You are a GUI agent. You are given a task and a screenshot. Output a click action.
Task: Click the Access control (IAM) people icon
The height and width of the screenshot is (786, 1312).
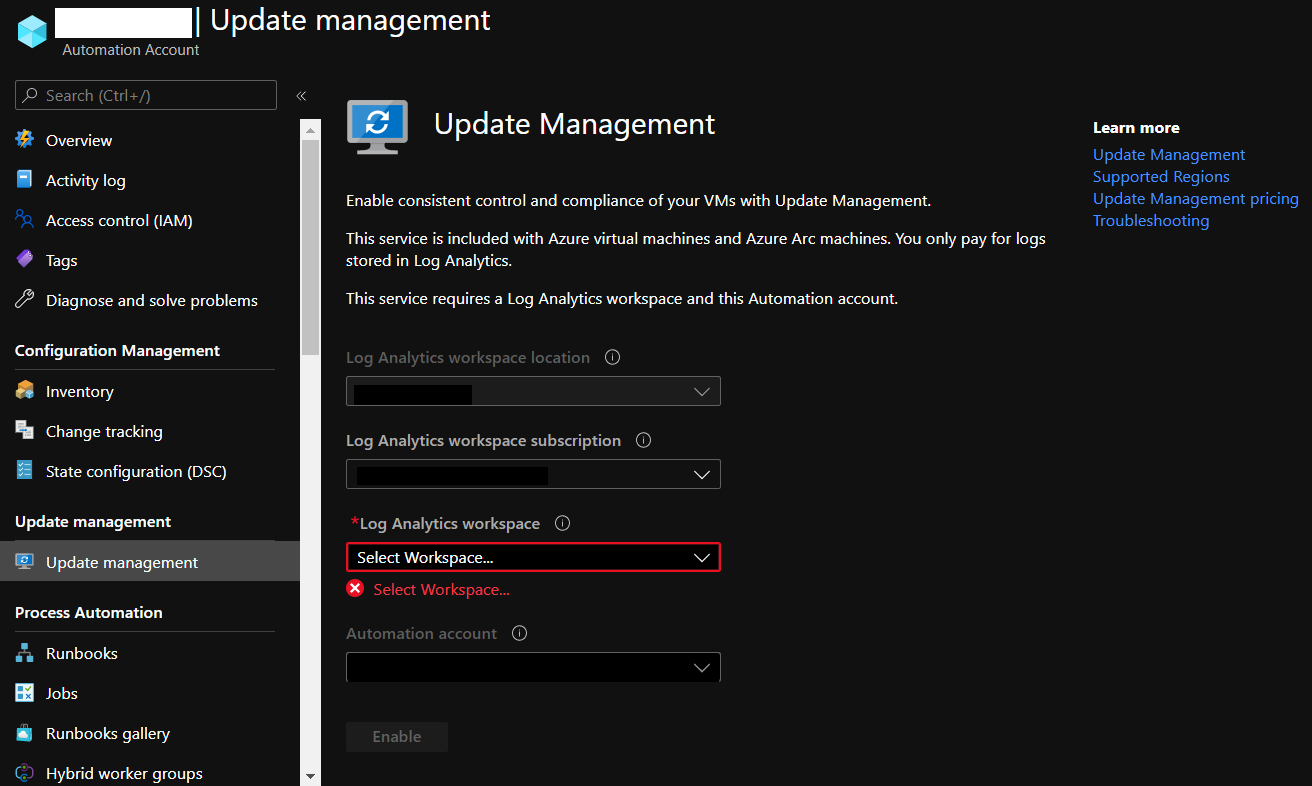[x=25, y=219]
